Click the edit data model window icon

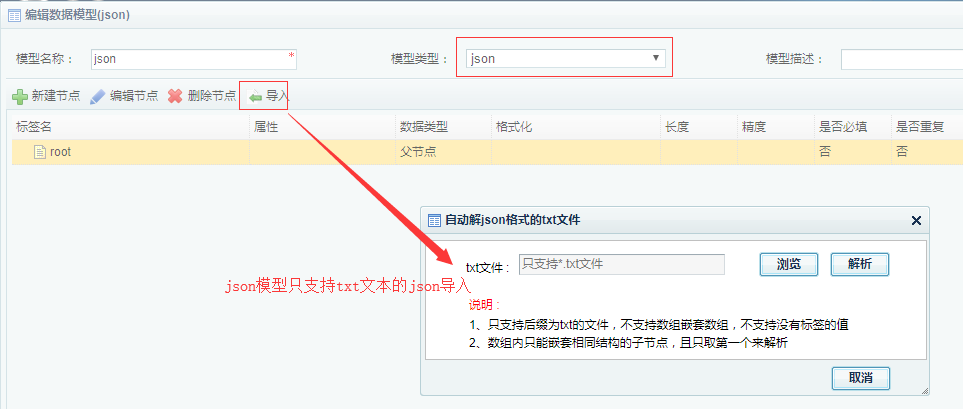[x=14, y=15]
